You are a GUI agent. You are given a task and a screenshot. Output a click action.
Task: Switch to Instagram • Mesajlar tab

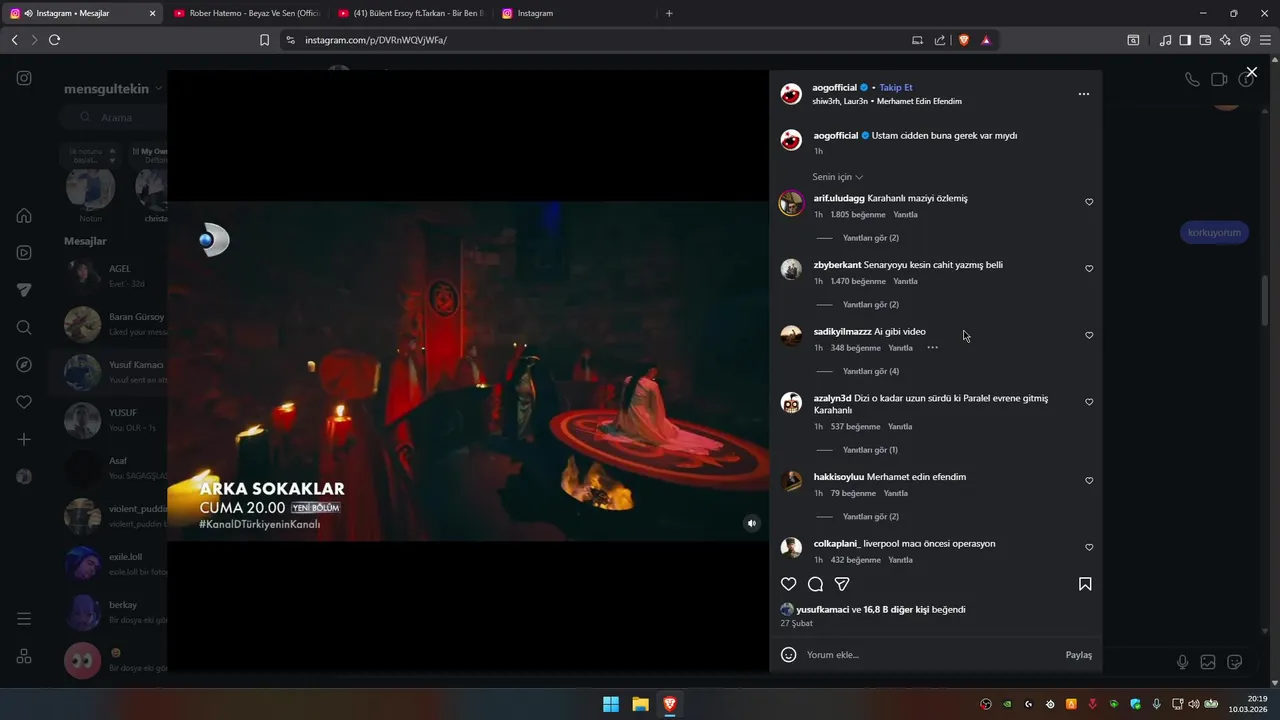(x=84, y=13)
